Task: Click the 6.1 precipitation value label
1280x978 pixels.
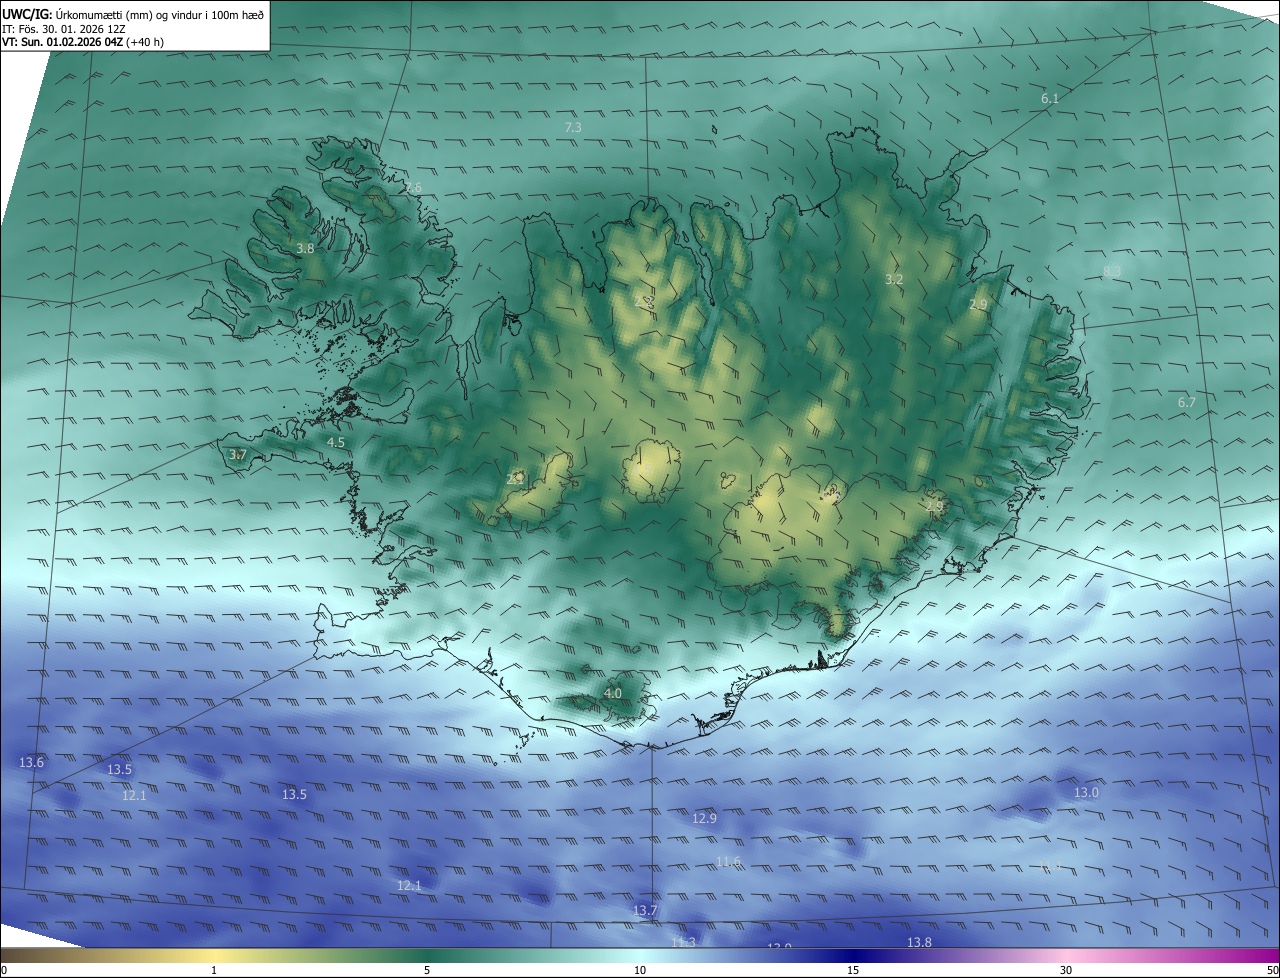Action: pos(1050,98)
